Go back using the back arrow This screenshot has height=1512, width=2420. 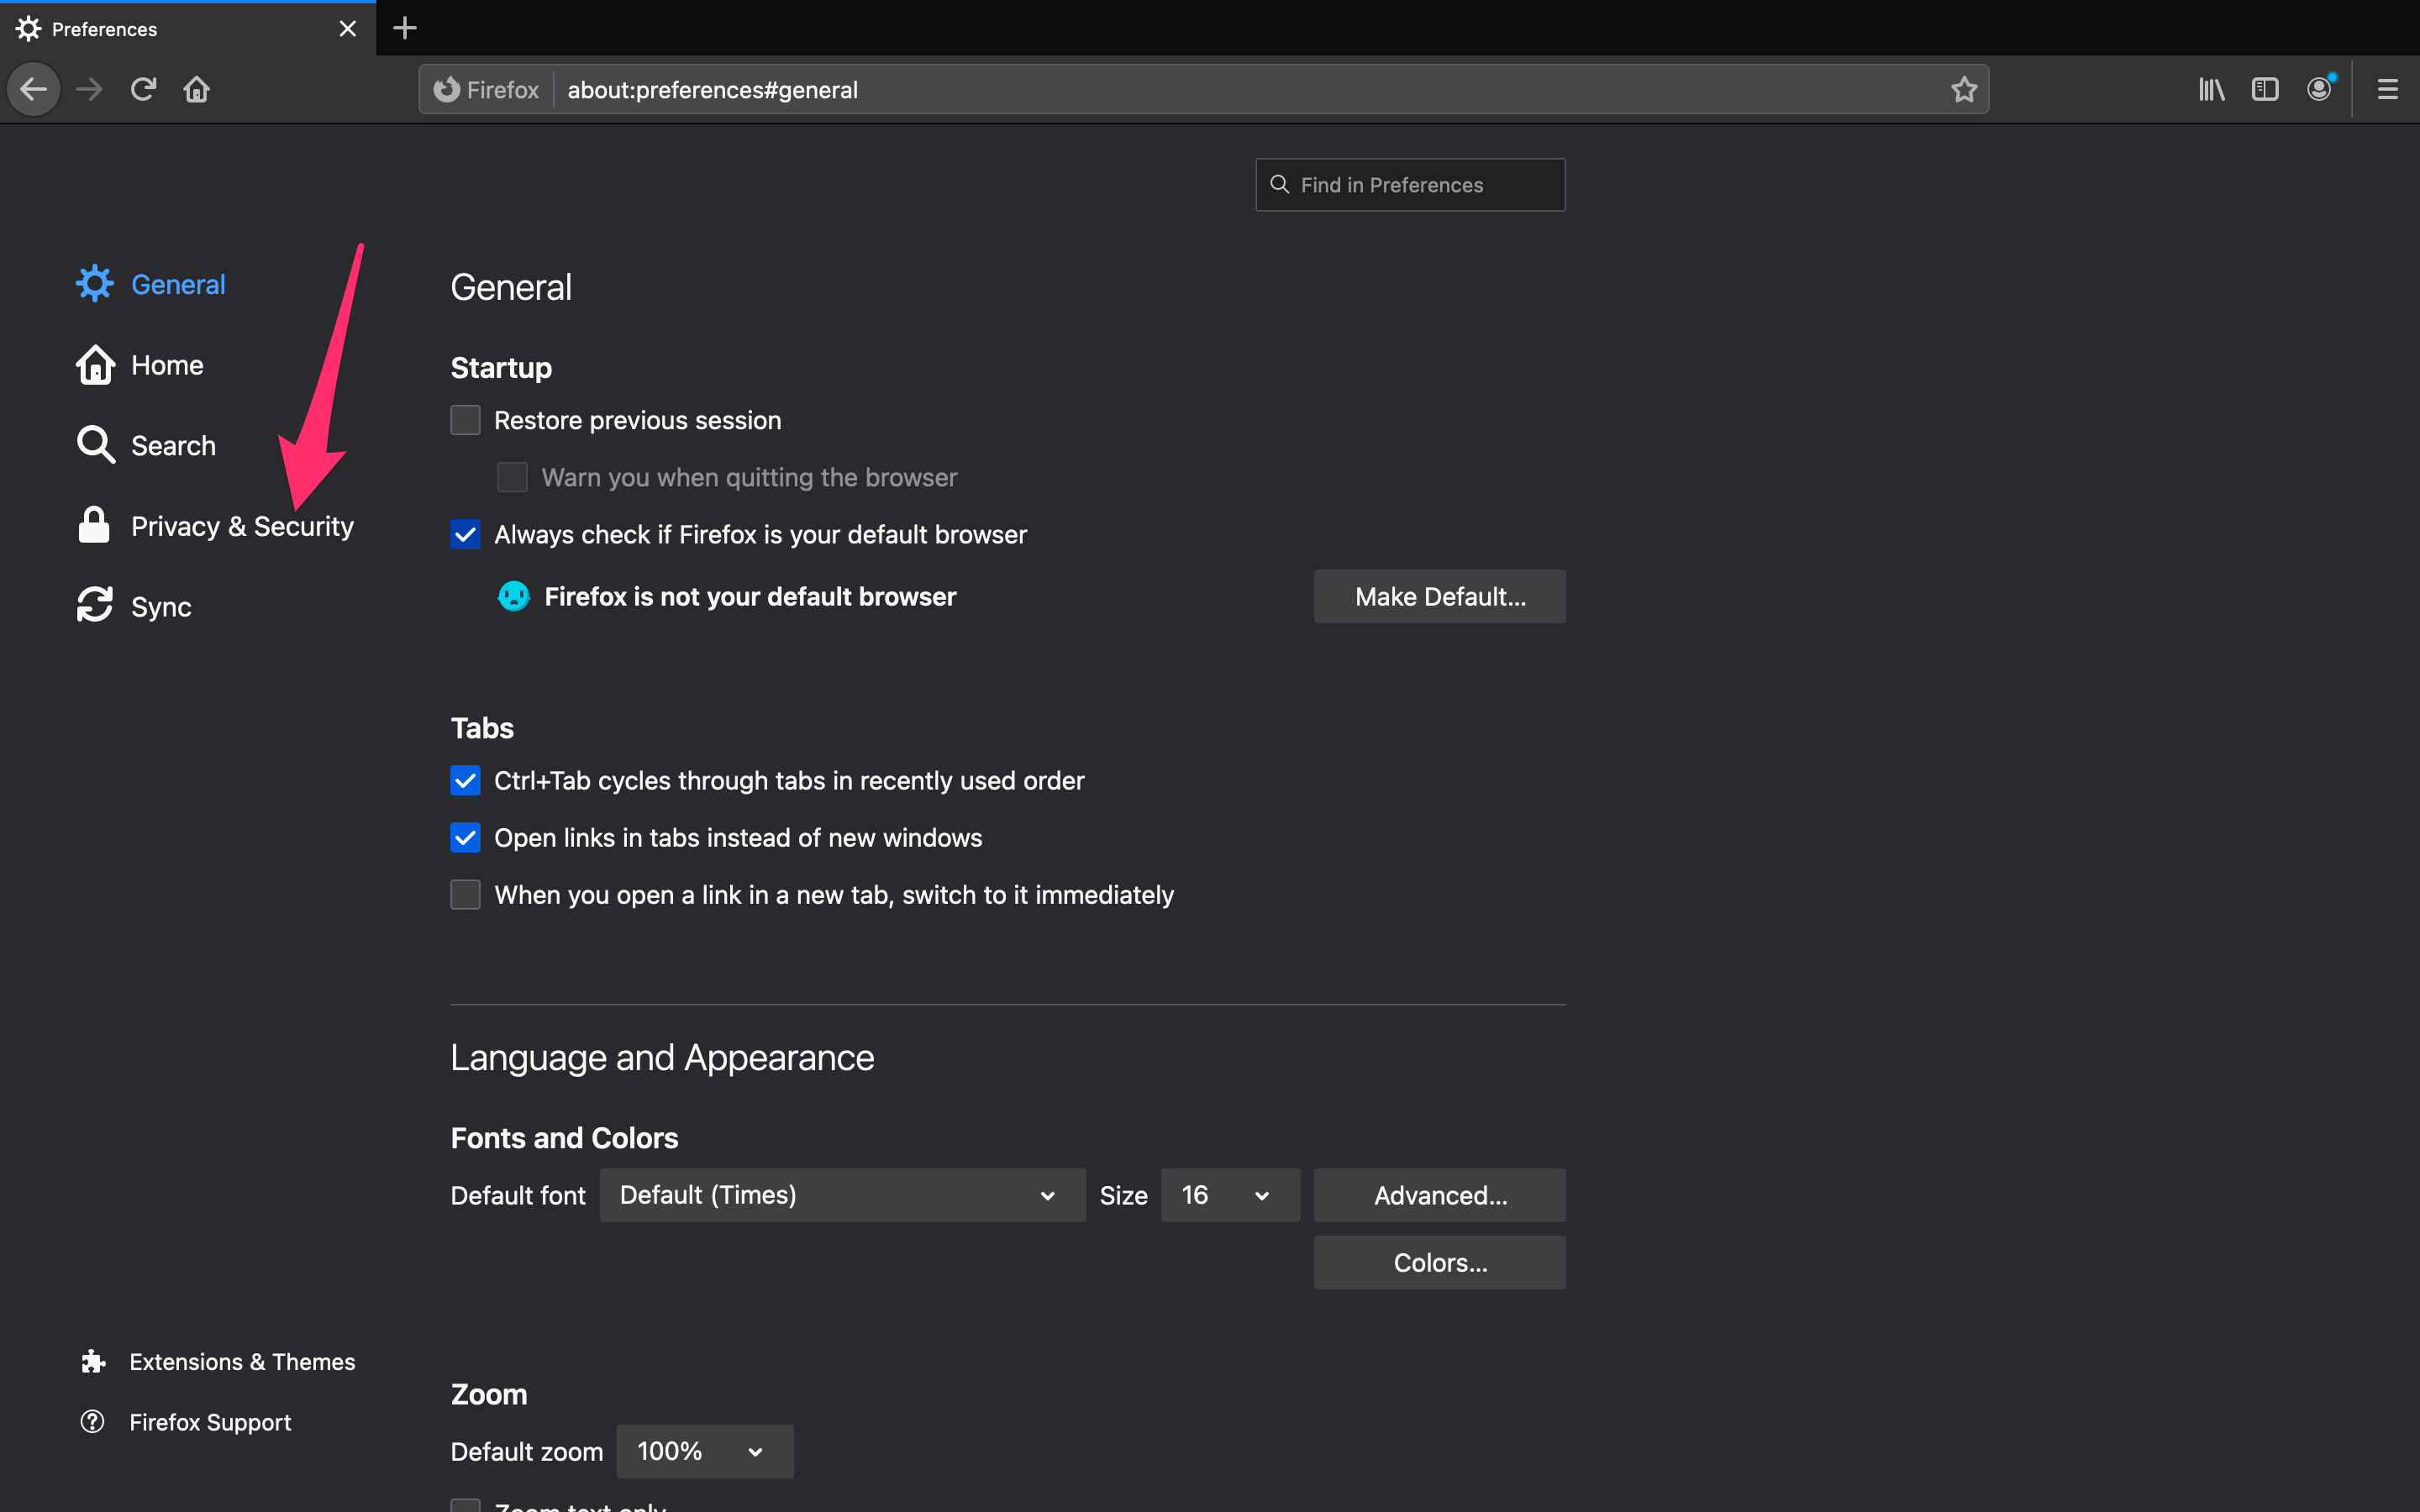[34, 89]
